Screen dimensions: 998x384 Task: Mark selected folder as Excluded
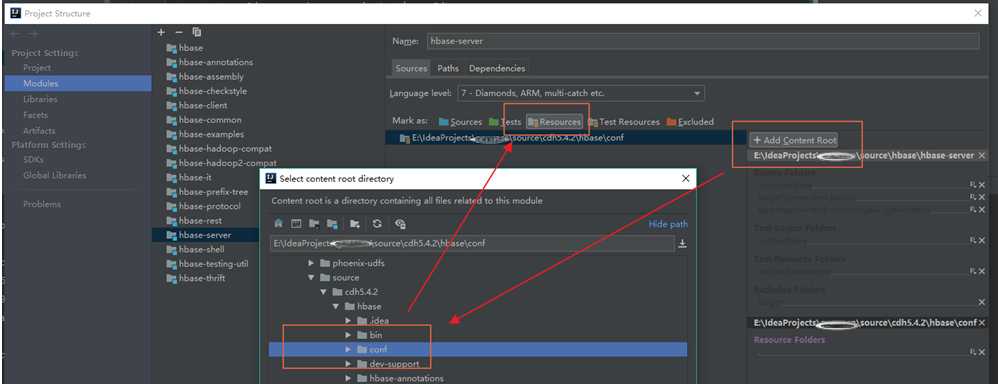[x=690, y=122]
